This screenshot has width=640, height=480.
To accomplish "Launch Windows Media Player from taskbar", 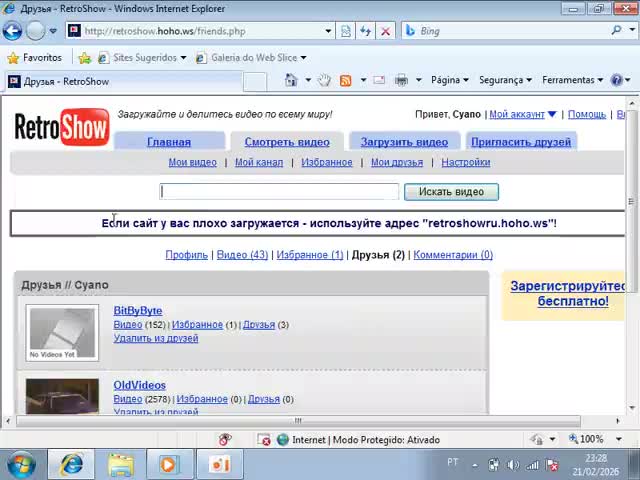I will [x=168, y=464].
